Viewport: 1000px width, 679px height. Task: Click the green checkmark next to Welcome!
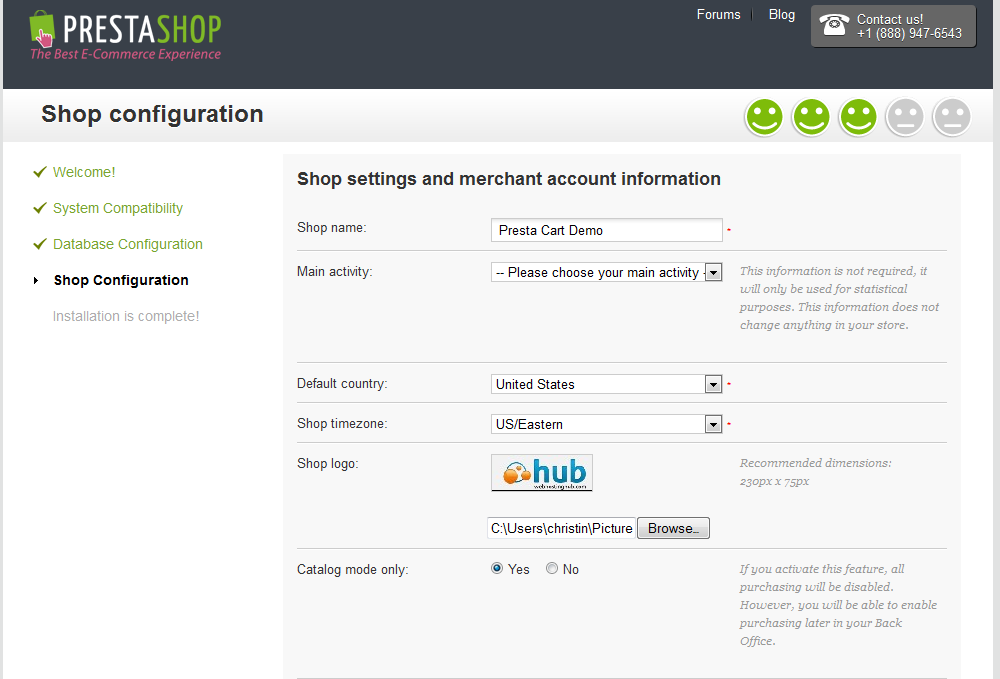(40, 172)
